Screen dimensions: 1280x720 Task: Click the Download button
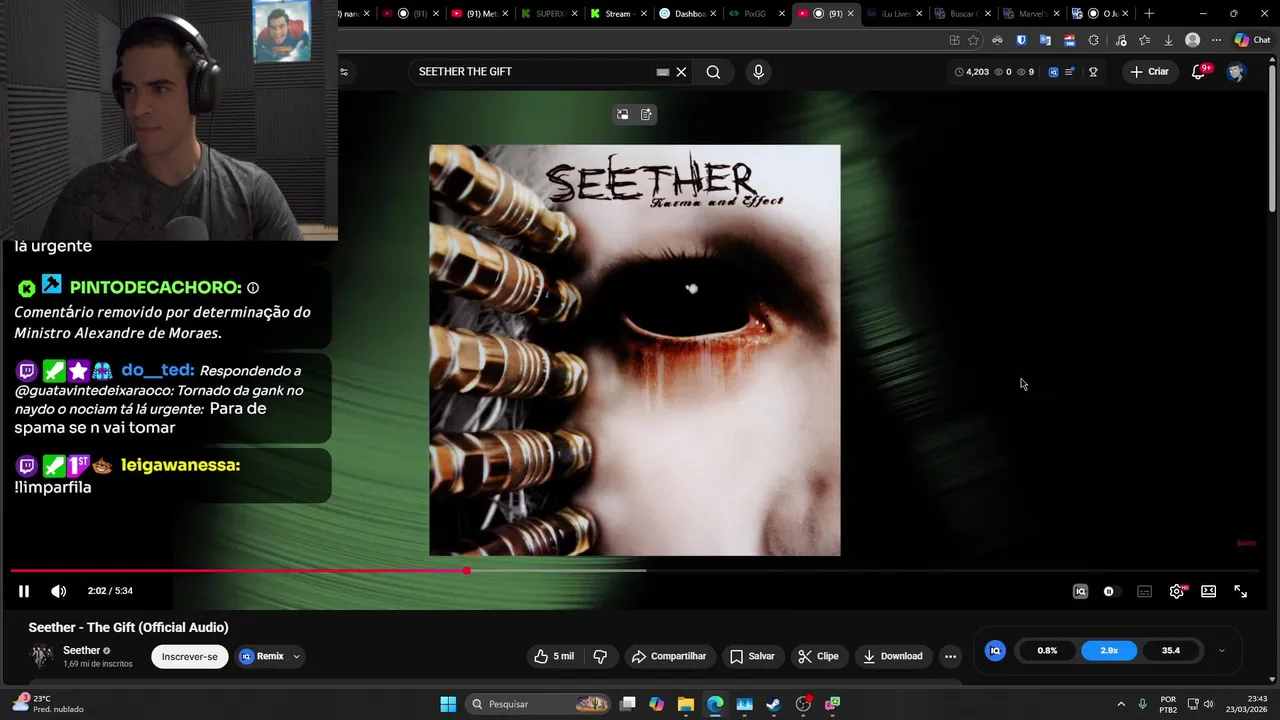pyautogui.click(x=892, y=656)
